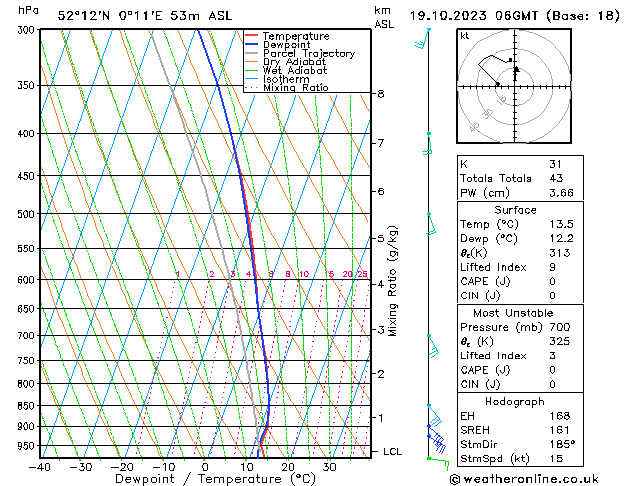Click the -10 temperature axis label
The image size is (629, 486).
pyautogui.click(x=164, y=467)
